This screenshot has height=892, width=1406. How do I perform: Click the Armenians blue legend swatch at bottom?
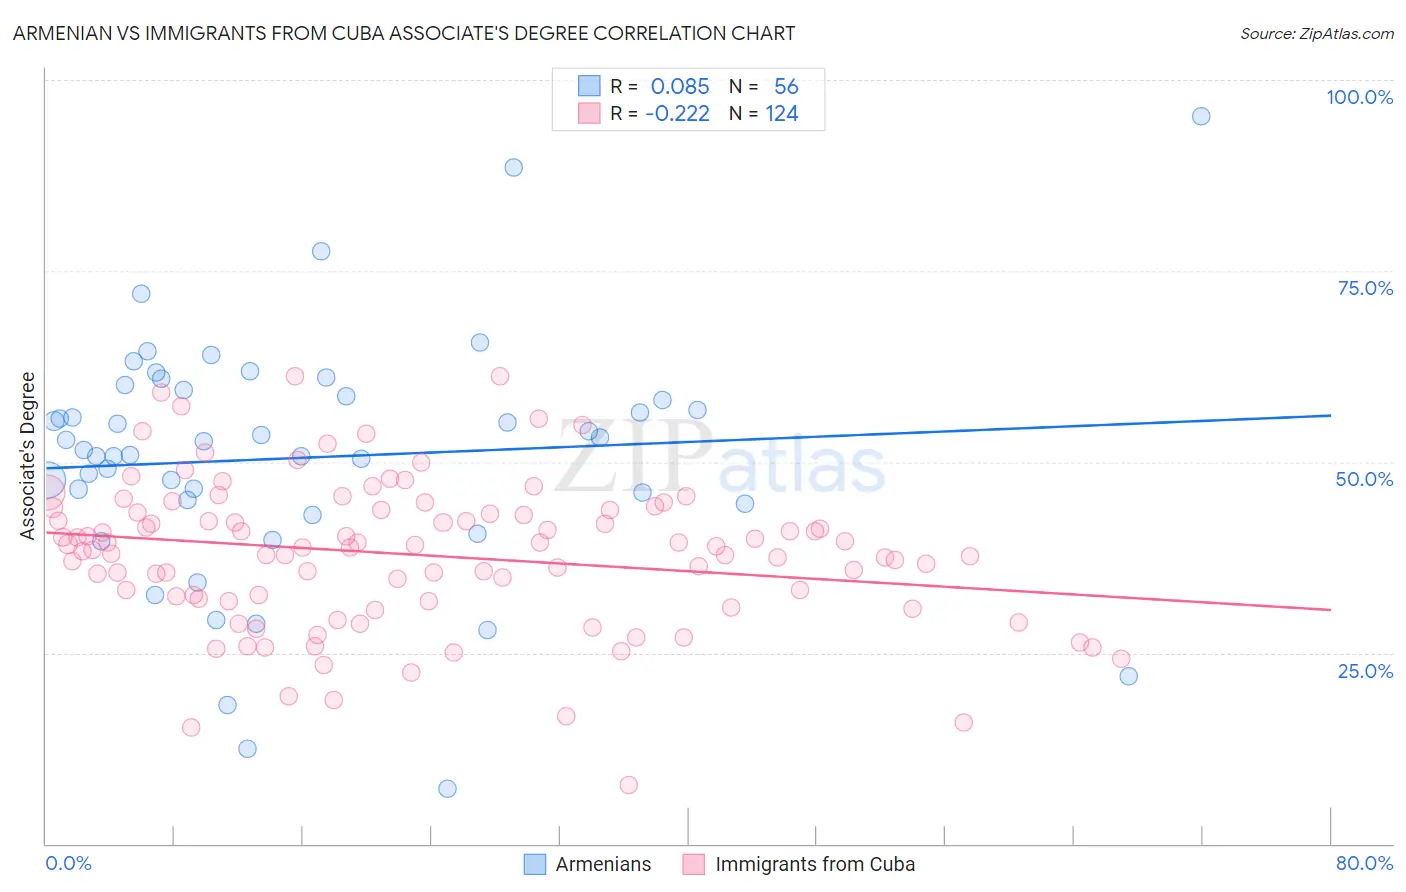(535, 864)
